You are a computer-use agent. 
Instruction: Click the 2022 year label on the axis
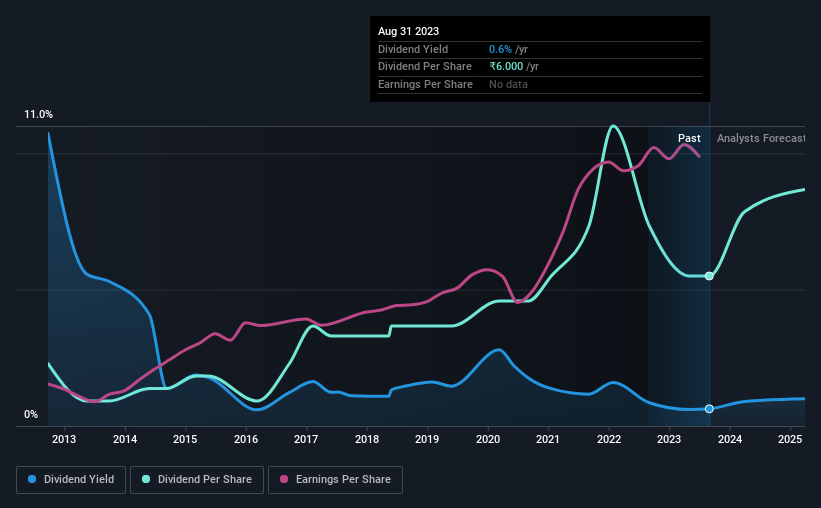pos(608,439)
